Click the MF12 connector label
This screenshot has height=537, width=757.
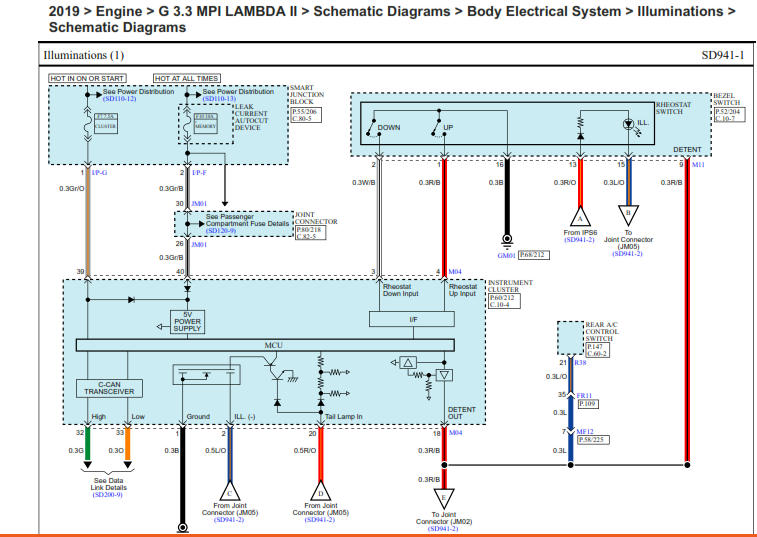coord(585,432)
